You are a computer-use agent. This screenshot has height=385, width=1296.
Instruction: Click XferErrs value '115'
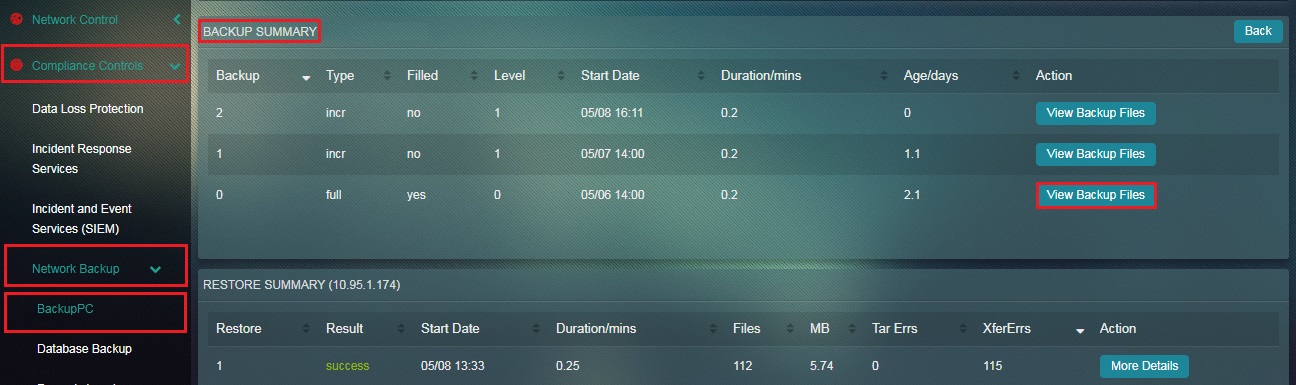pyautogui.click(x=994, y=366)
